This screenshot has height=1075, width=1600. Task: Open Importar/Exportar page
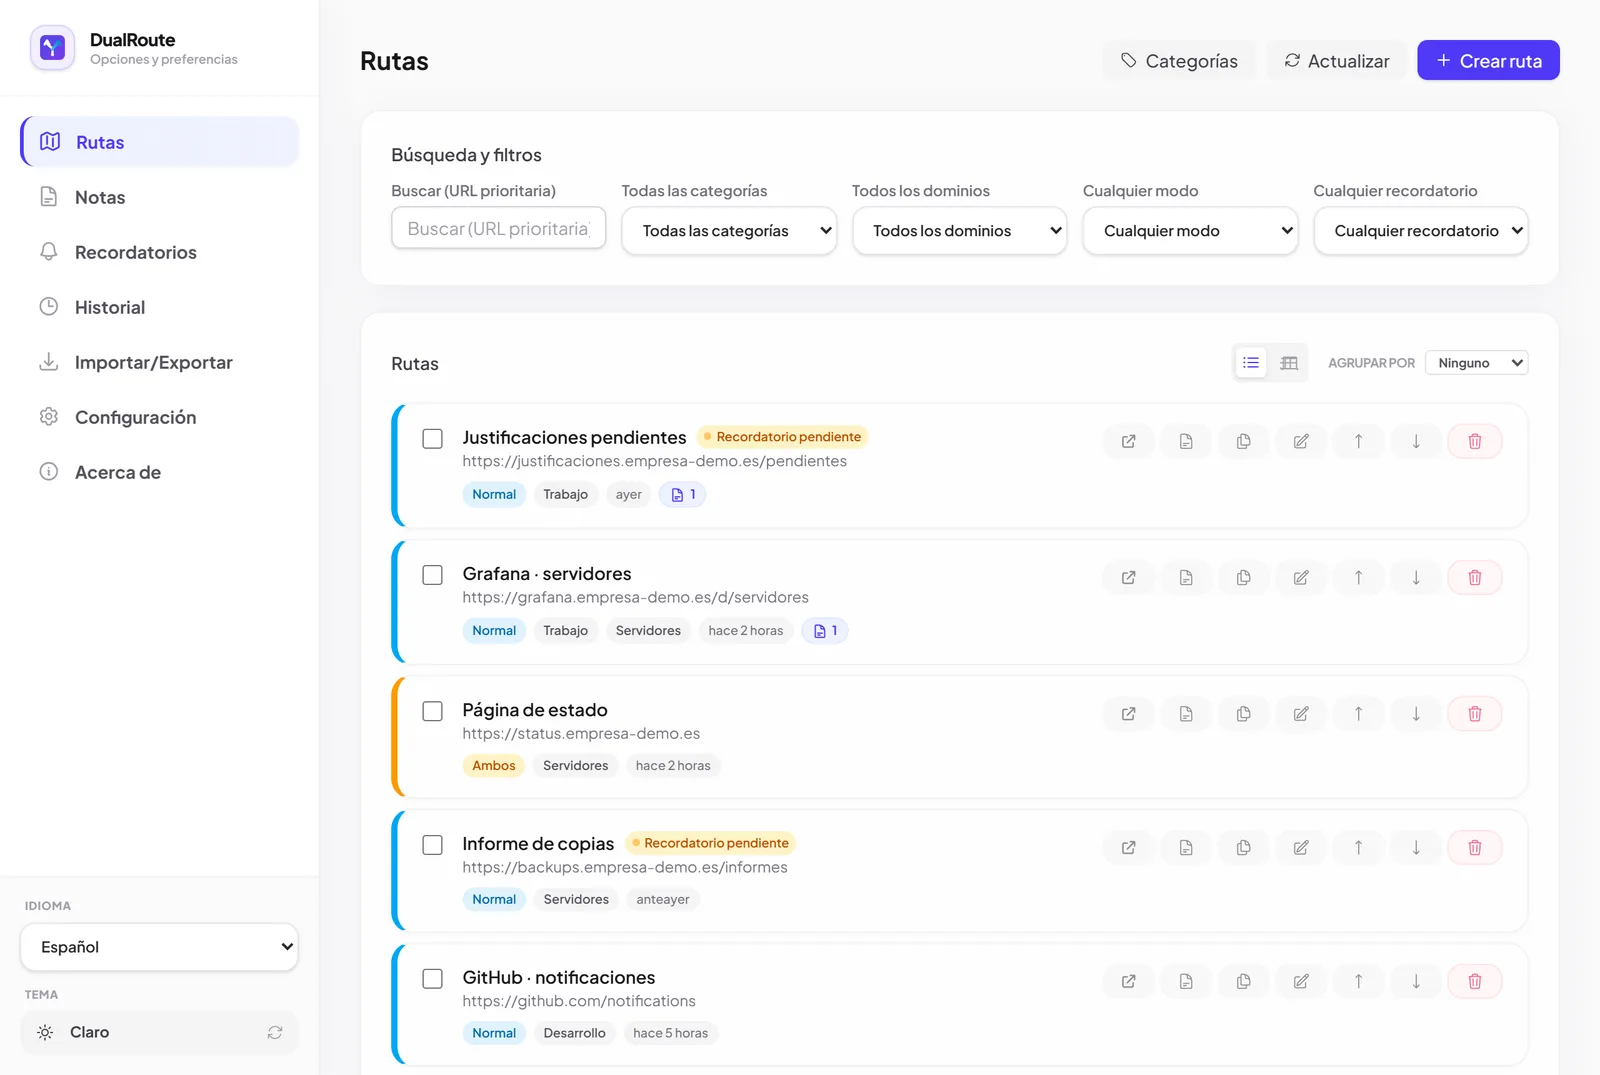[159, 362]
